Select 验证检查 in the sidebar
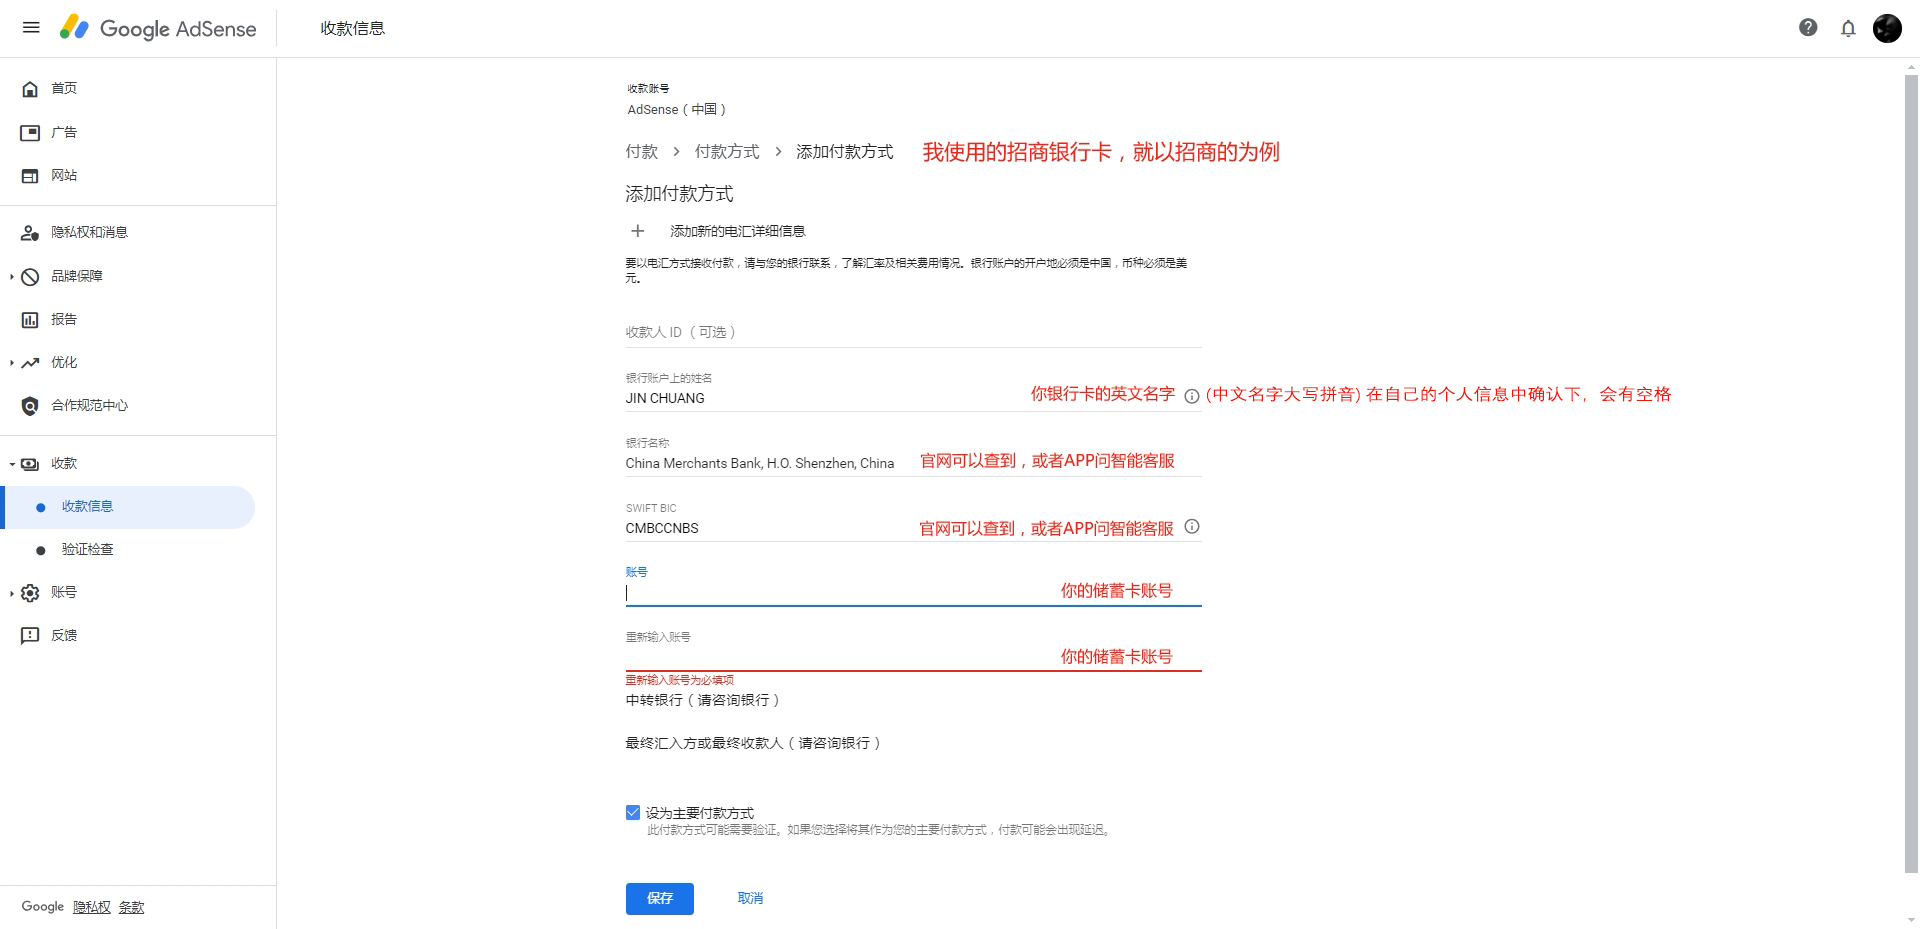 click(x=88, y=549)
